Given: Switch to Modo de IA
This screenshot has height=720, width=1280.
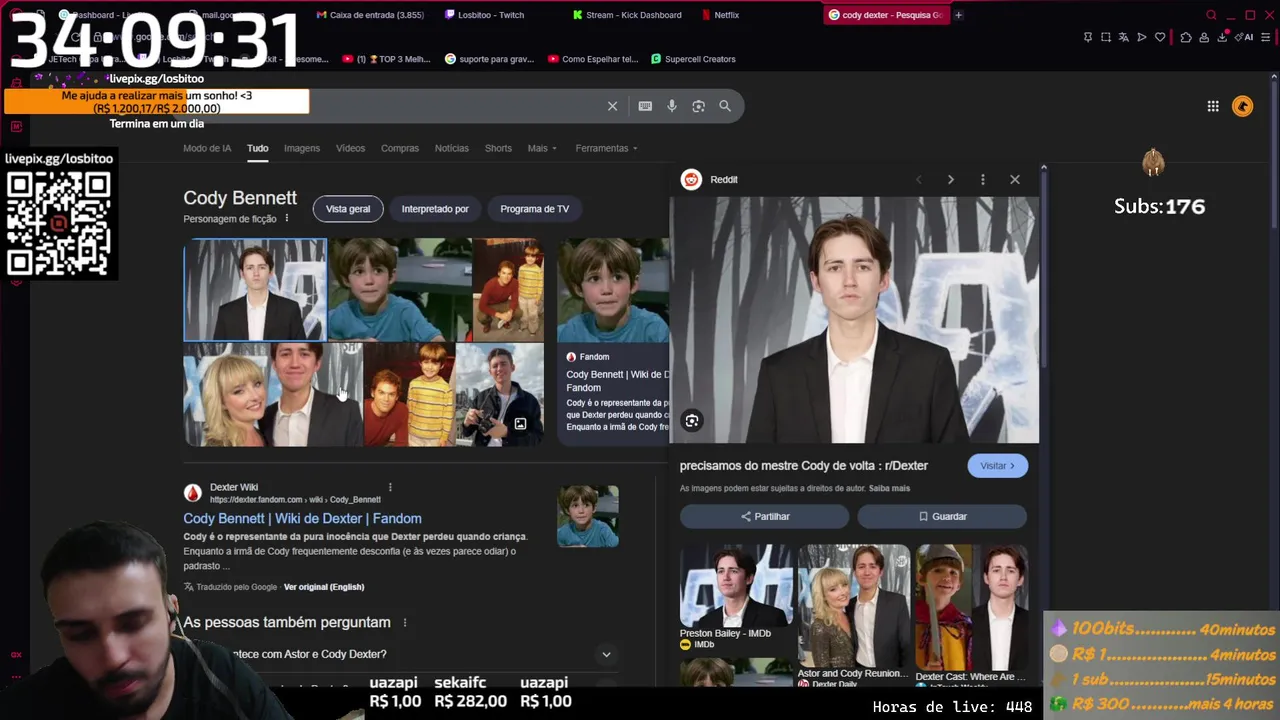Looking at the screenshot, I should point(207,148).
